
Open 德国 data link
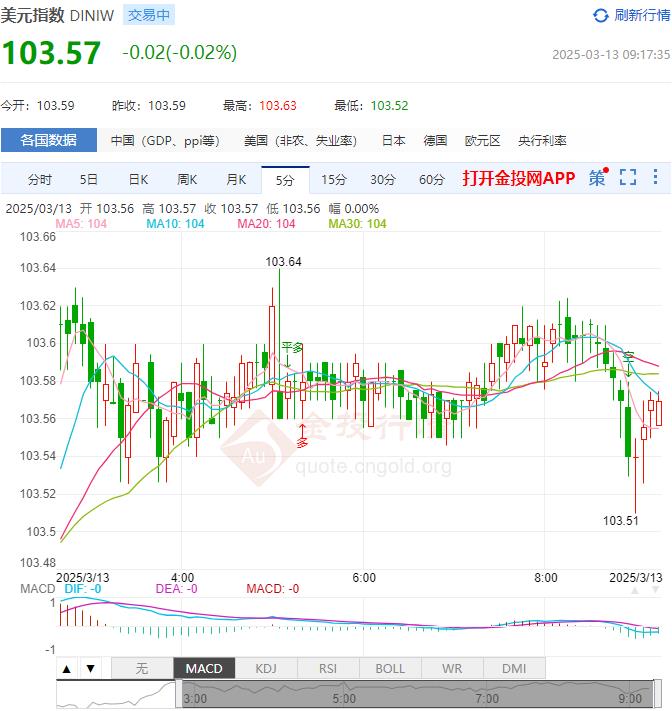[435, 141]
